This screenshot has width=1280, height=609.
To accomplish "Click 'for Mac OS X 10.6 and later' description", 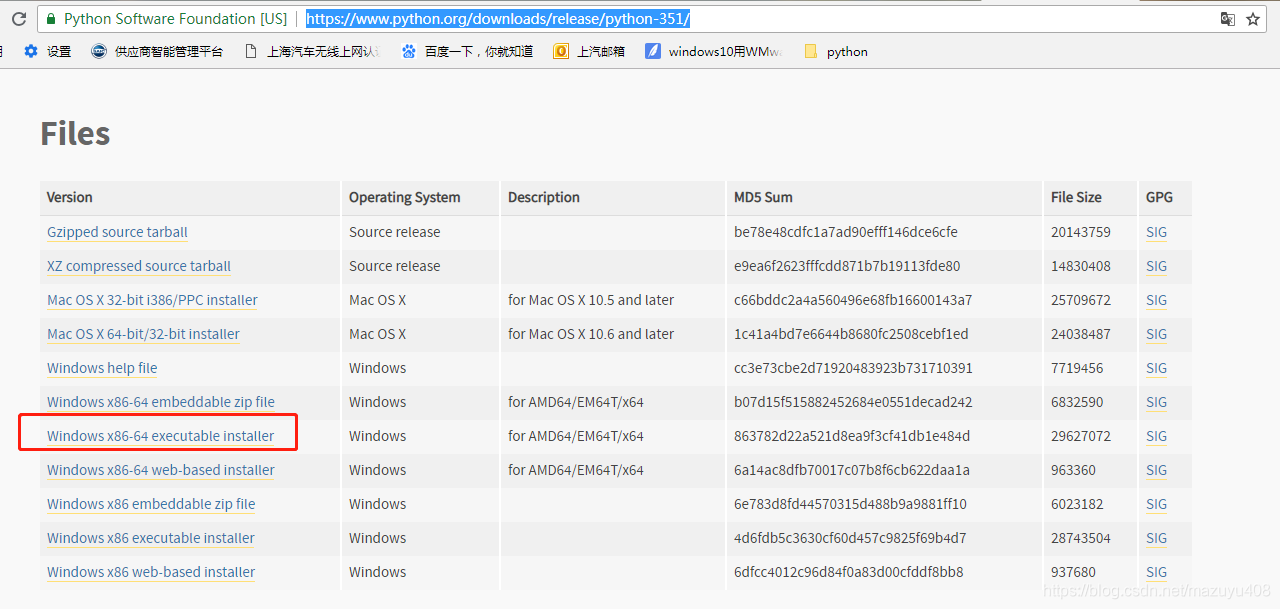I will [x=591, y=334].
